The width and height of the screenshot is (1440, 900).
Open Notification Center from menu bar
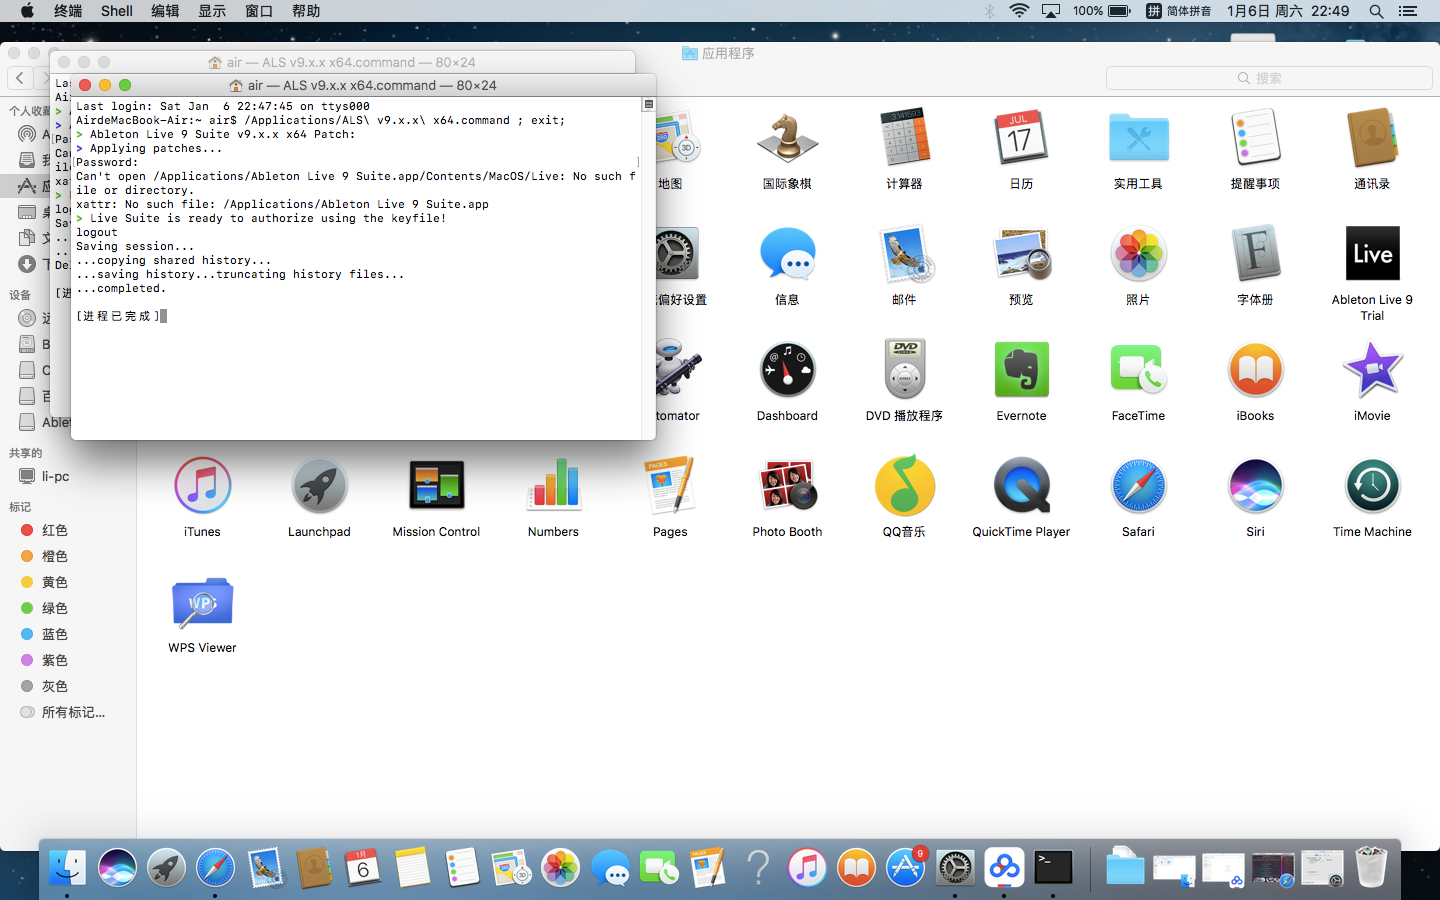(1408, 11)
